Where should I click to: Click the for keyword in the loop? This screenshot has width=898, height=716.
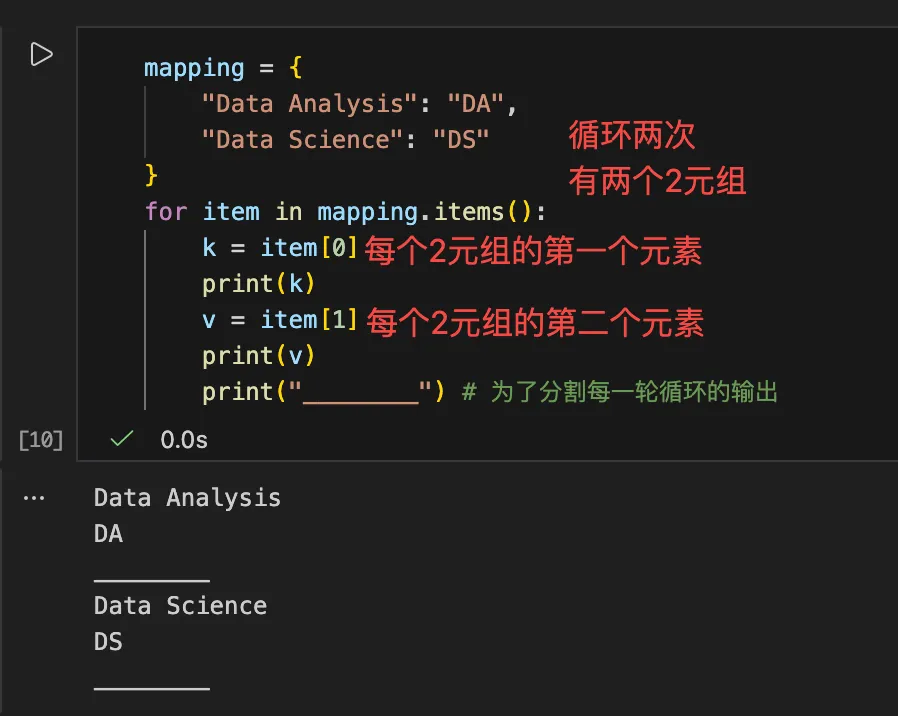(166, 212)
